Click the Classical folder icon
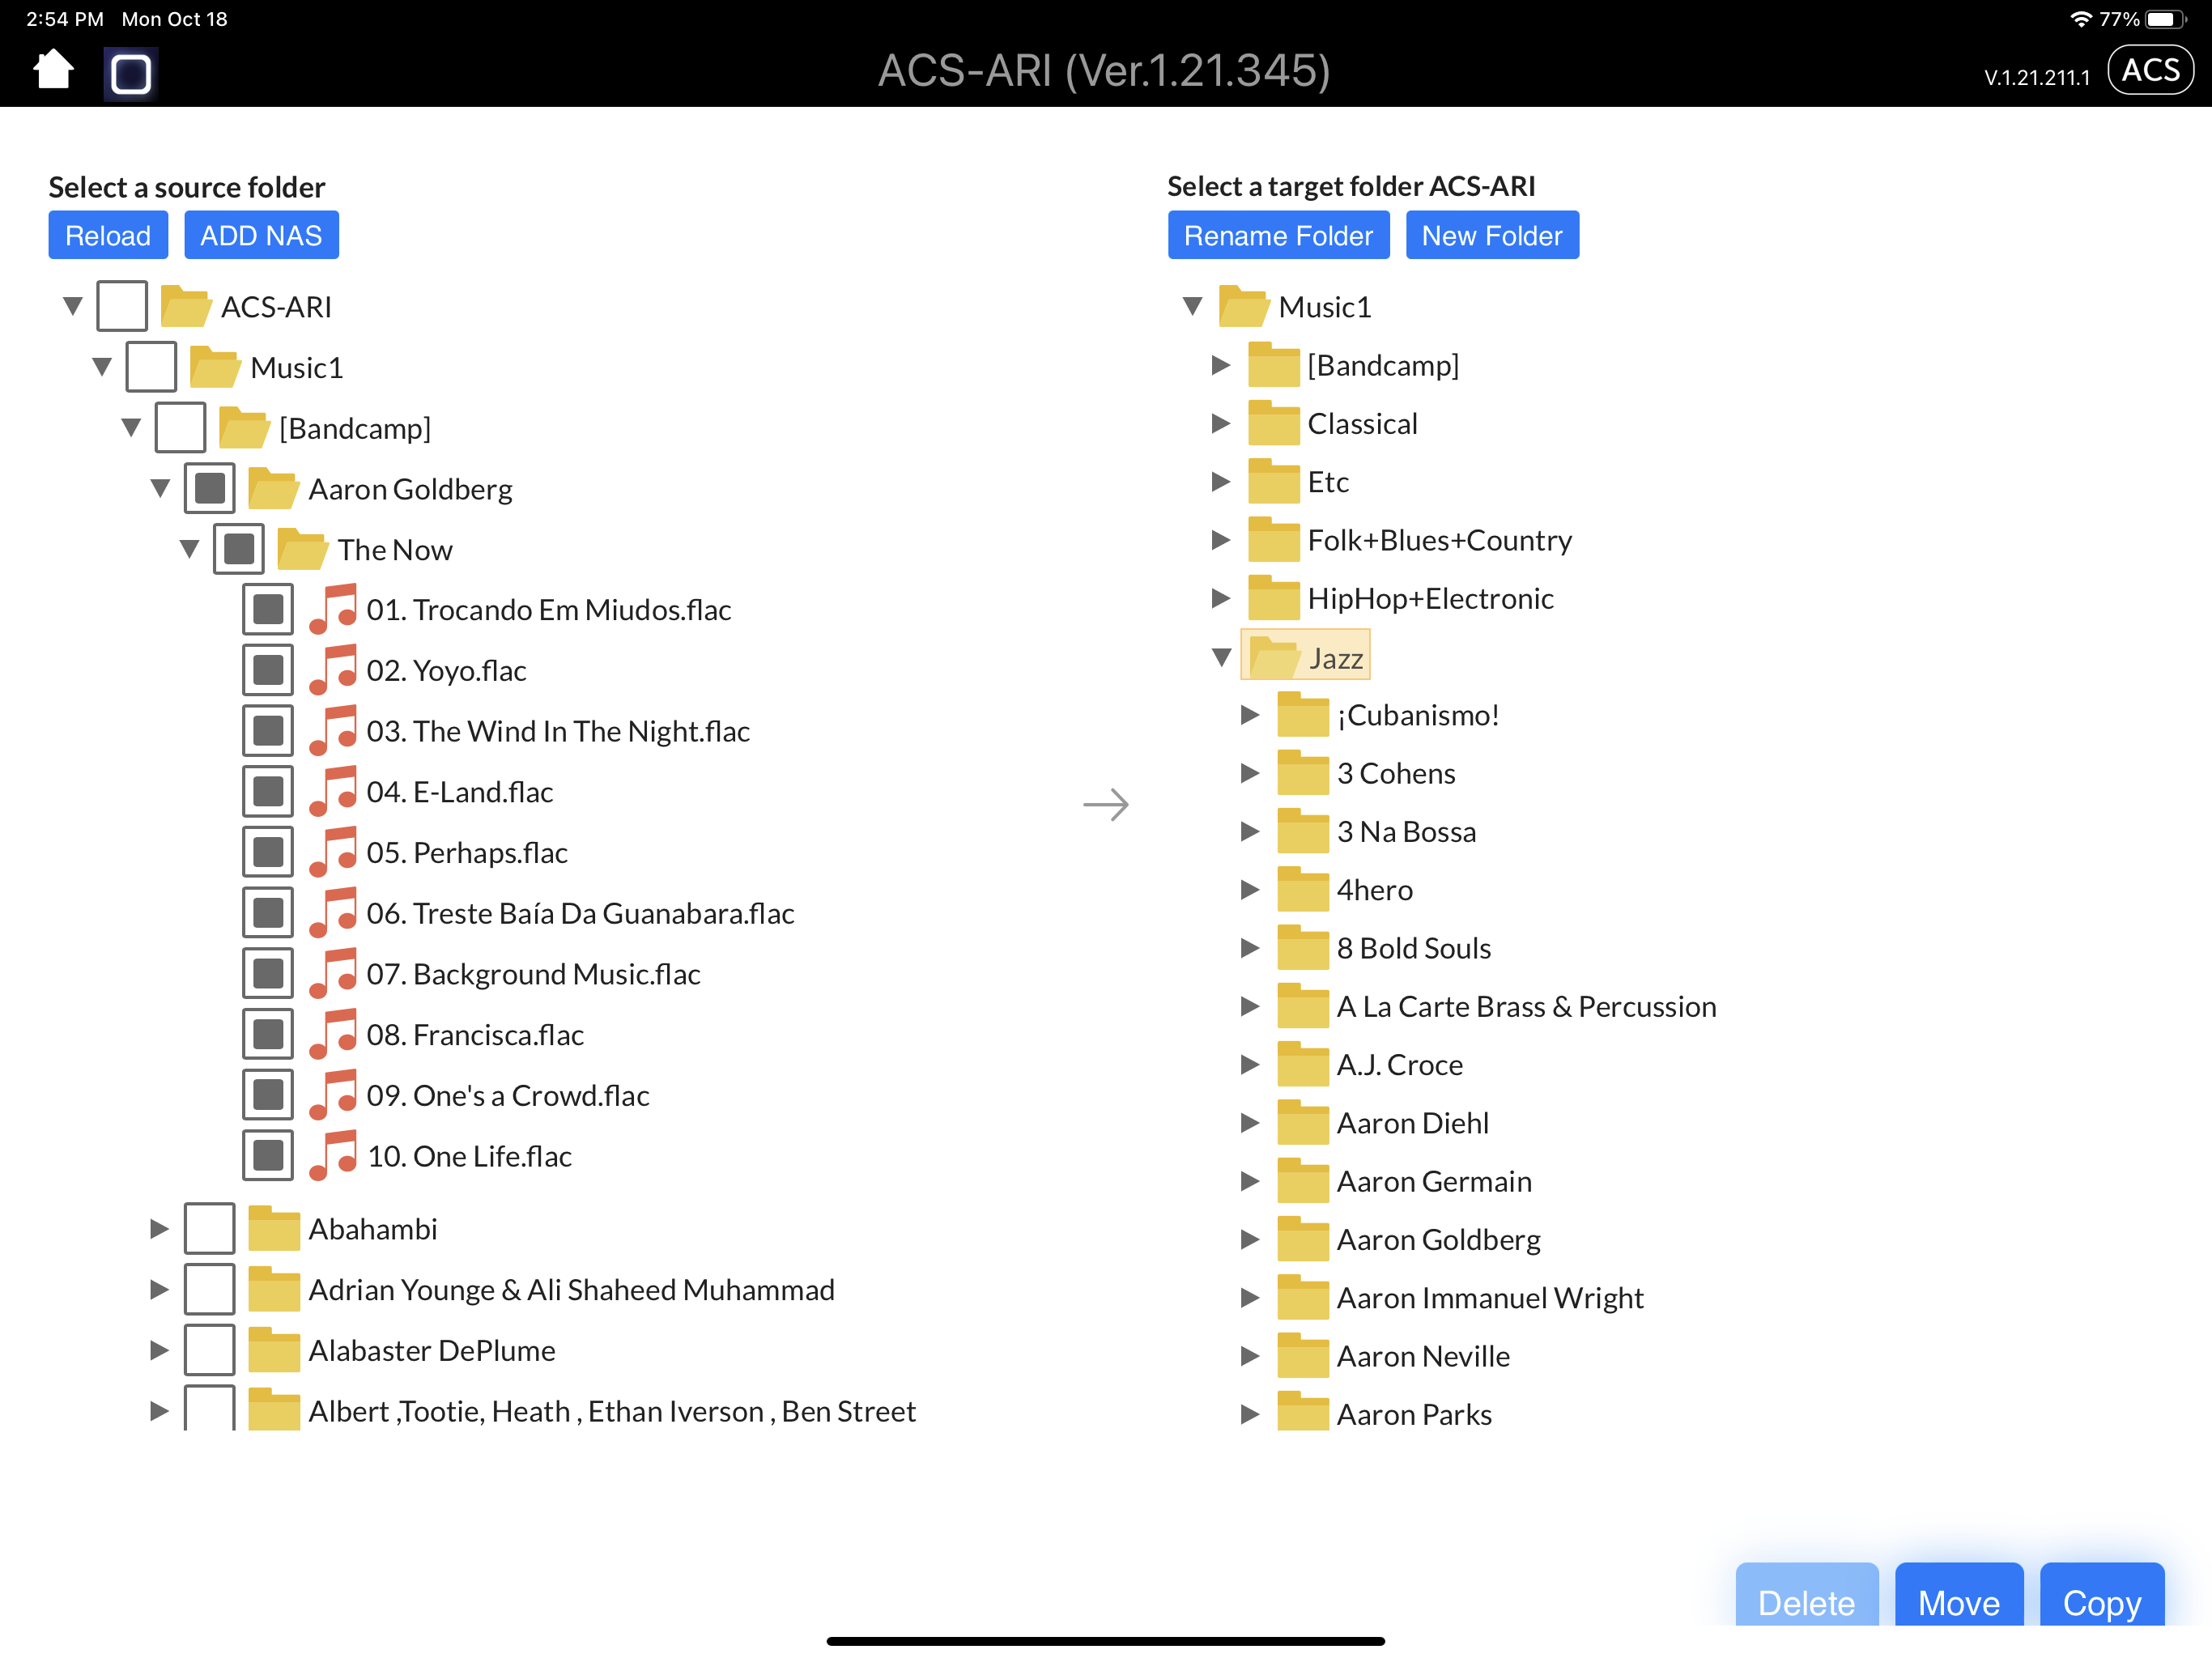The width and height of the screenshot is (2212, 1658). 1273,423
